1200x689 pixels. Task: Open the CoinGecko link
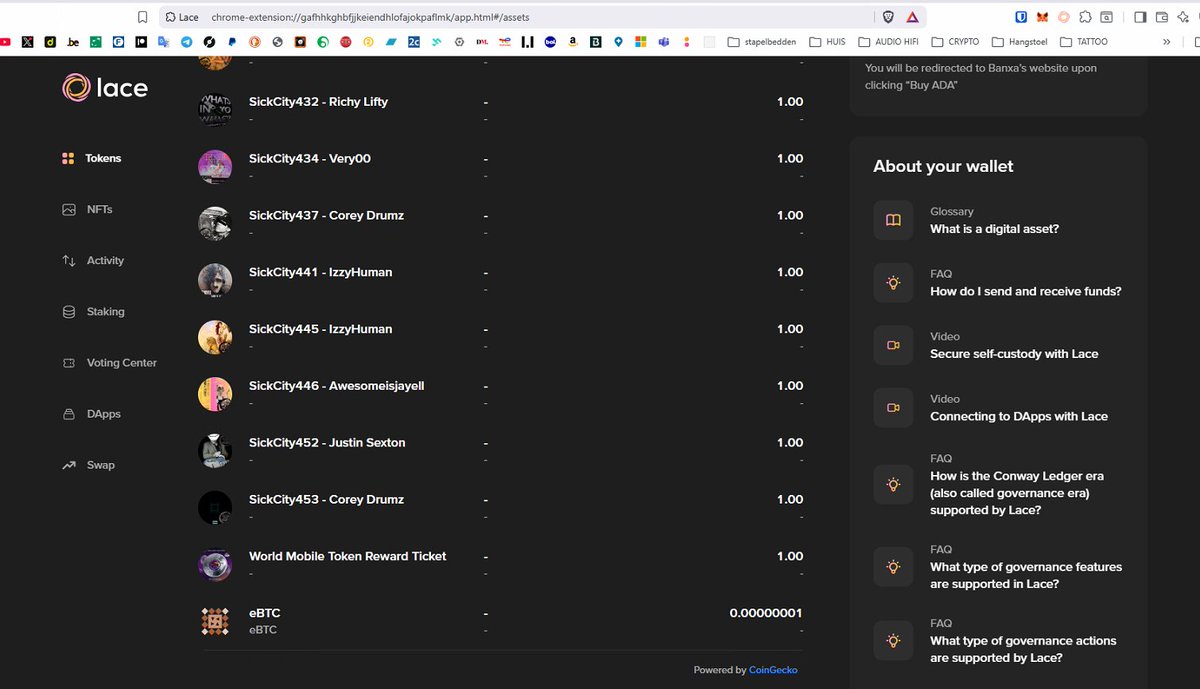(773, 670)
